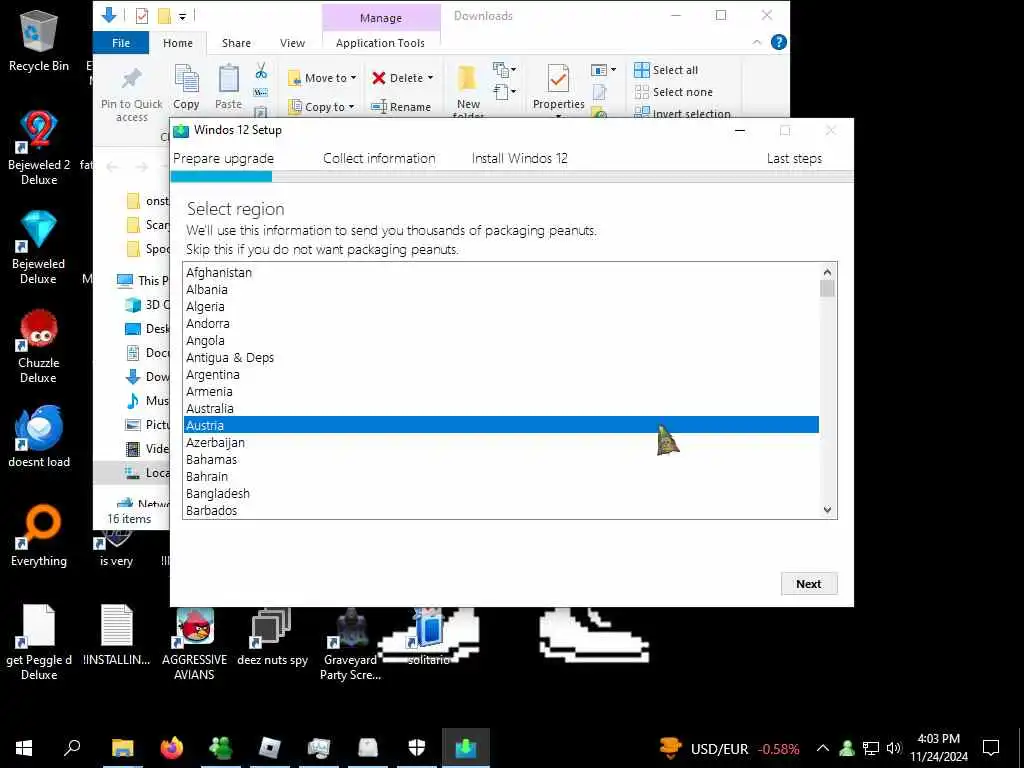This screenshot has width=1024, height=768.
Task: Open the 'doesnt load' Thunderbird shortcut
Action: pos(39,436)
